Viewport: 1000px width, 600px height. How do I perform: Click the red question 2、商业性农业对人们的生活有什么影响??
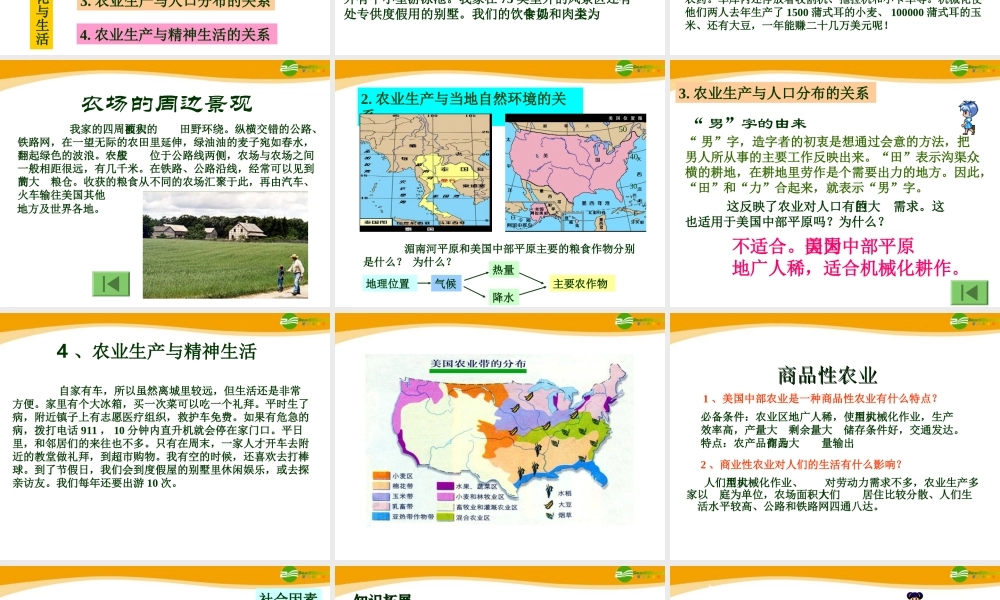pos(801,464)
